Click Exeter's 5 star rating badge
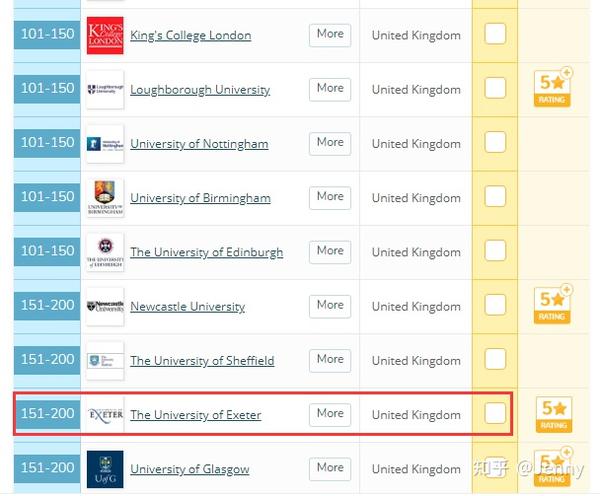Image resolution: width=600 pixels, height=496 pixels. (554, 414)
